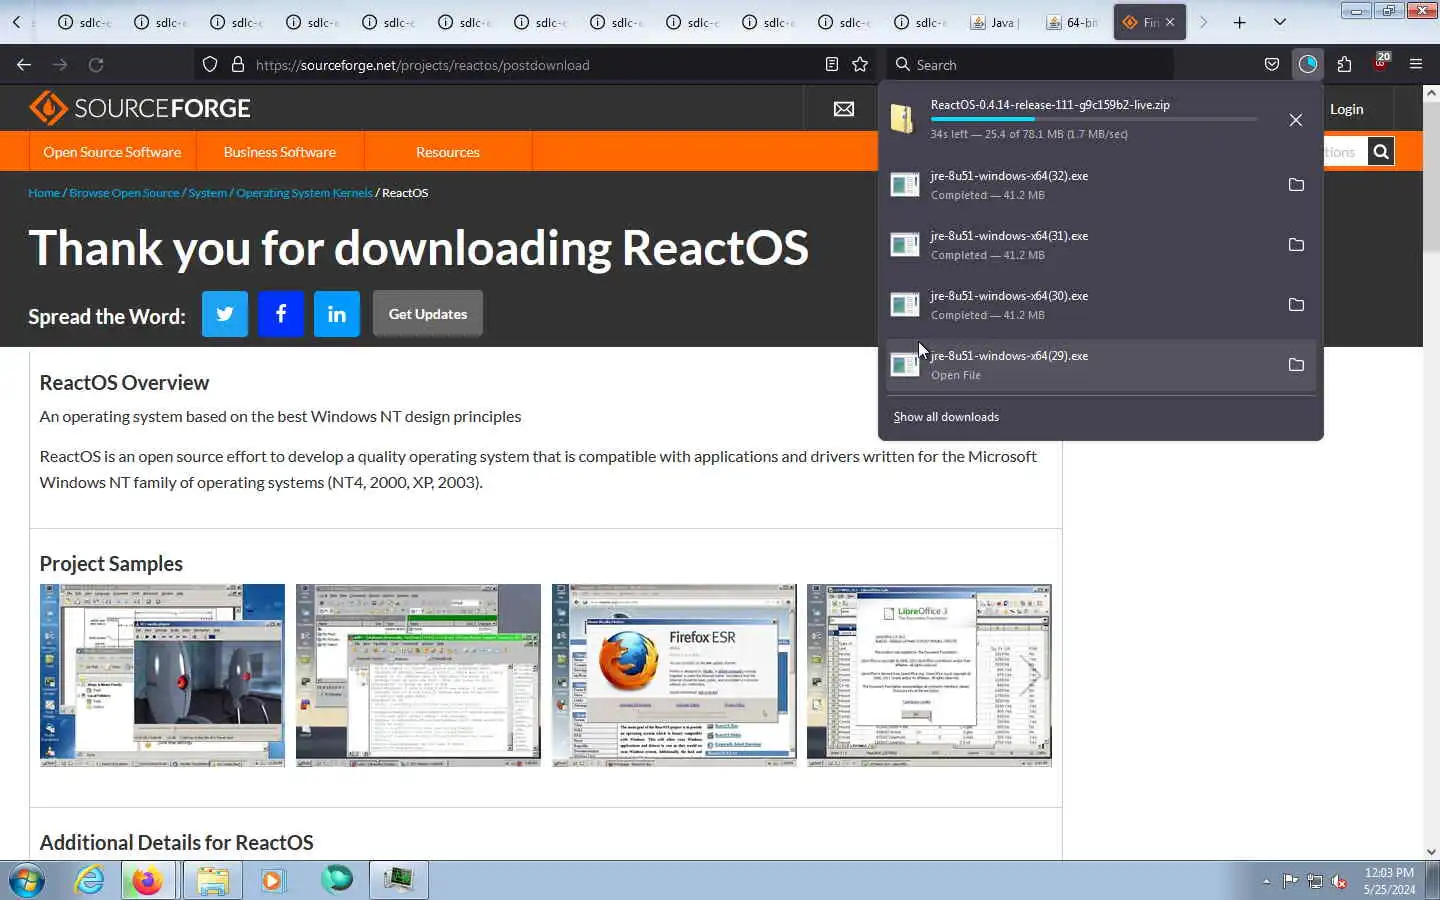Open the Open Source Software menu
The width and height of the screenshot is (1440, 900).
[112, 152]
